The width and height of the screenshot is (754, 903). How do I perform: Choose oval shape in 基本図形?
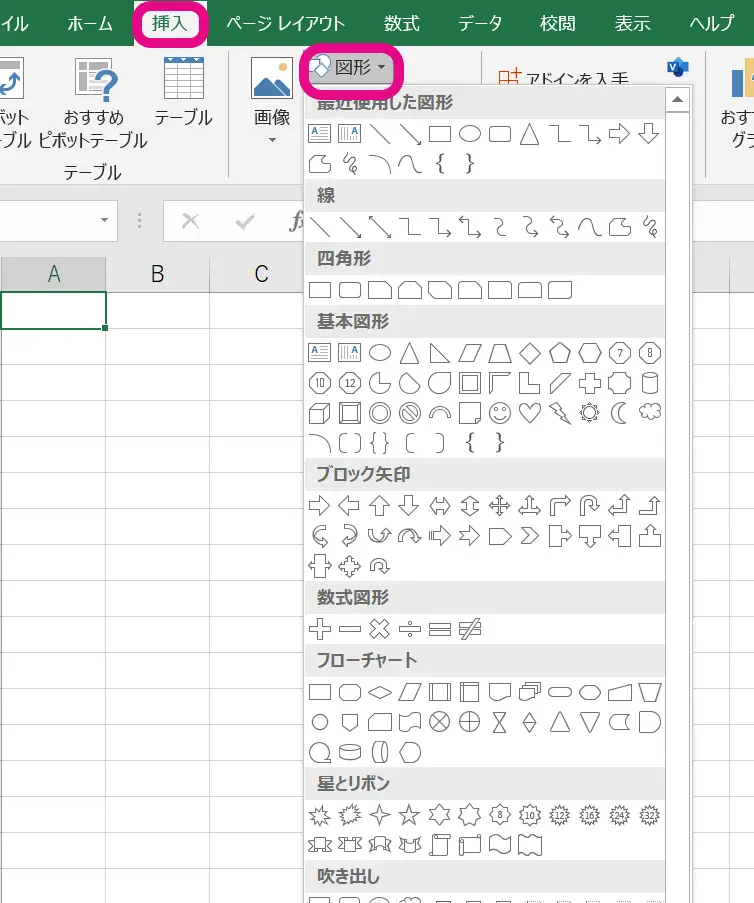click(x=380, y=353)
